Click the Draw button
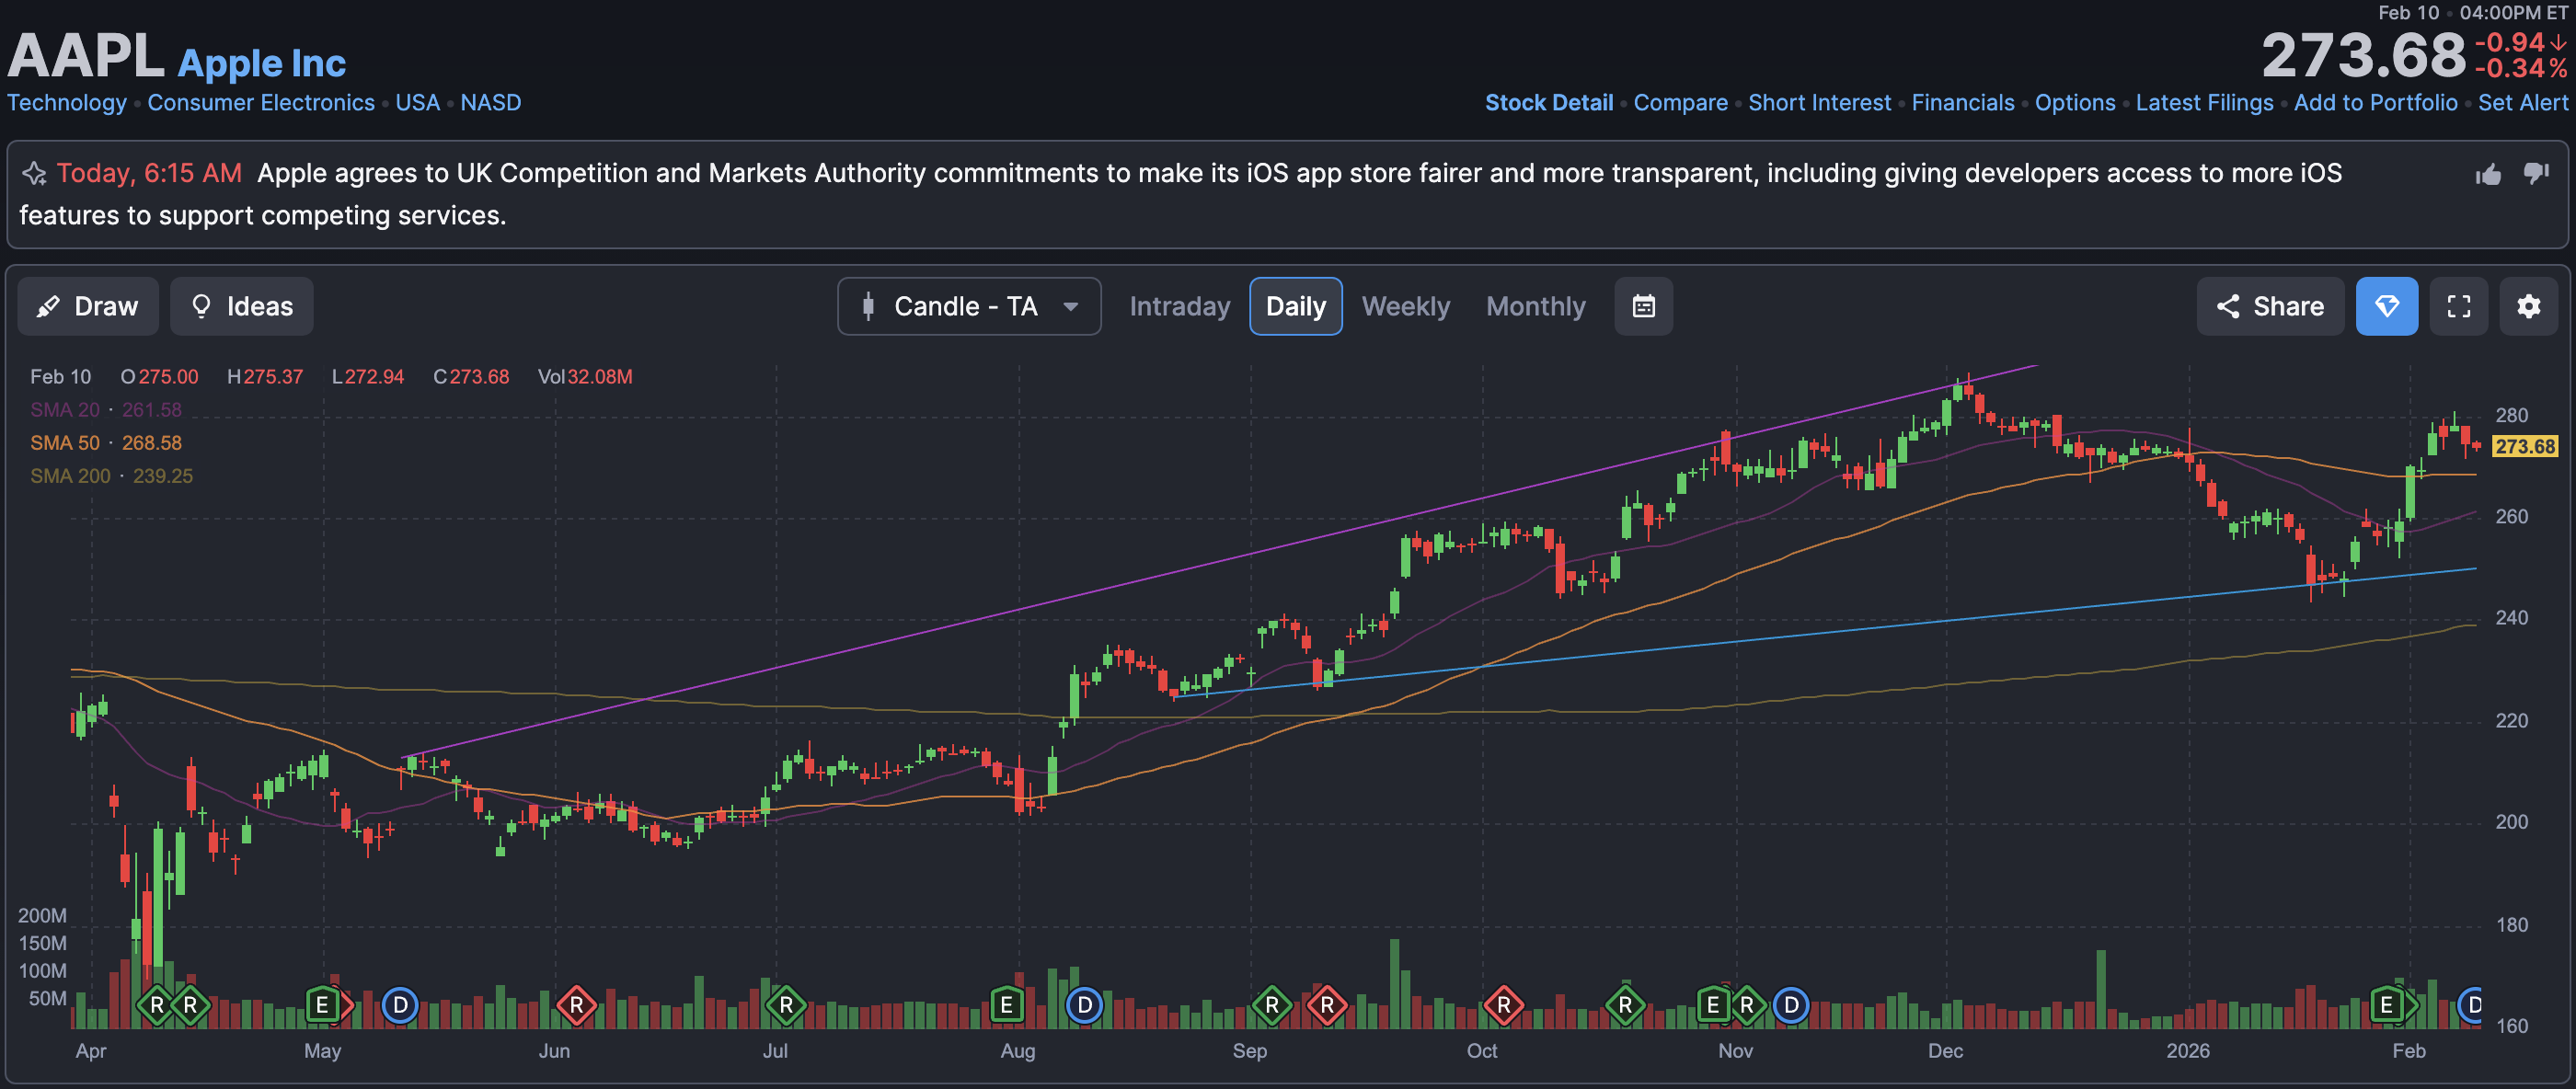This screenshot has height=1089, width=2576. tap(88, 306)
